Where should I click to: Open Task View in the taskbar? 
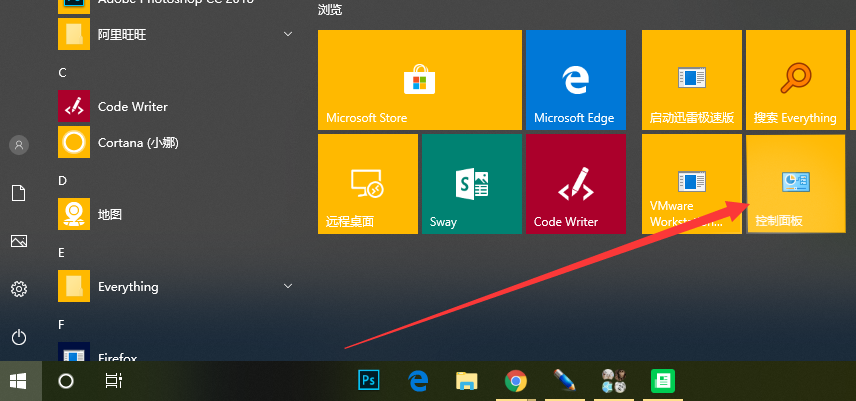tap(114, 381)
